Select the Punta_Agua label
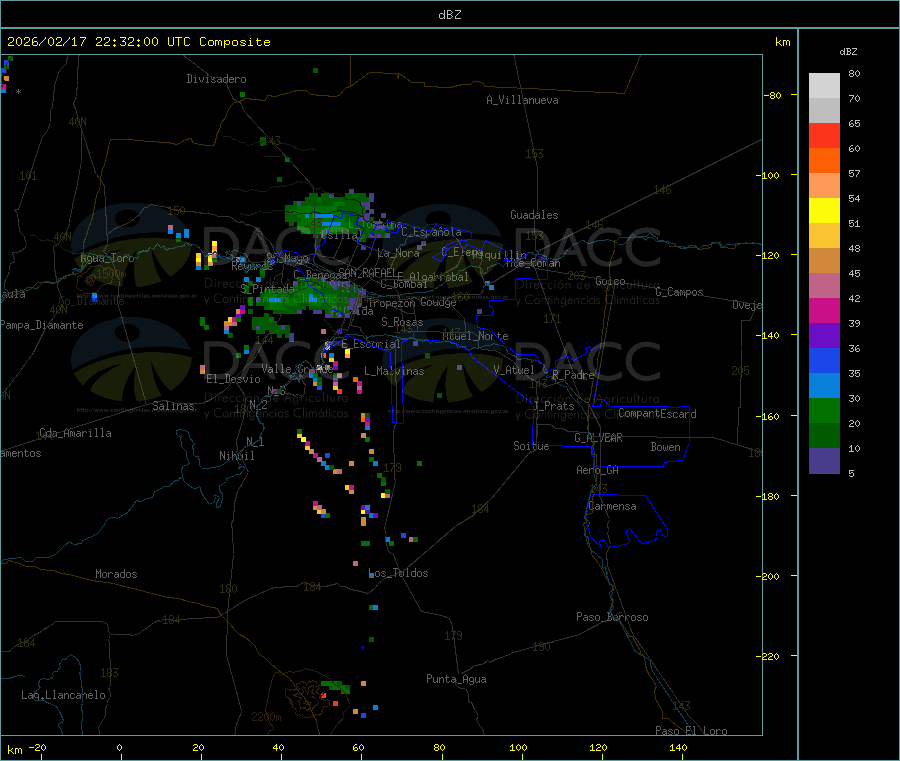900x761 pixels. 456,679
